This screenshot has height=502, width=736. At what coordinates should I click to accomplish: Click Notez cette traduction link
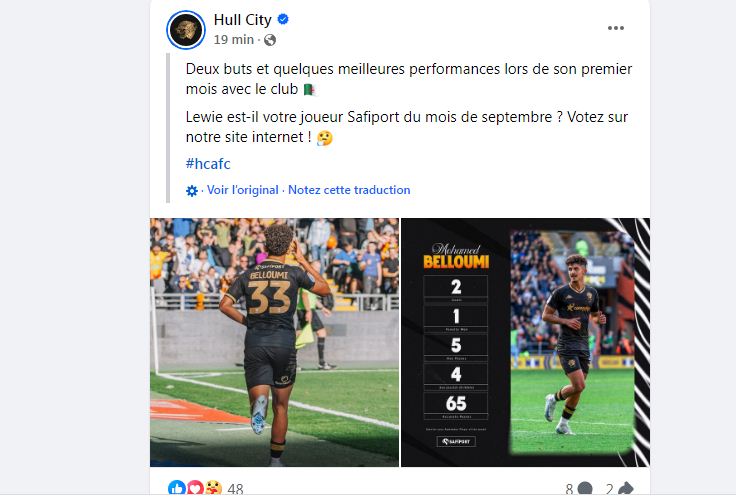pos(349,190)
